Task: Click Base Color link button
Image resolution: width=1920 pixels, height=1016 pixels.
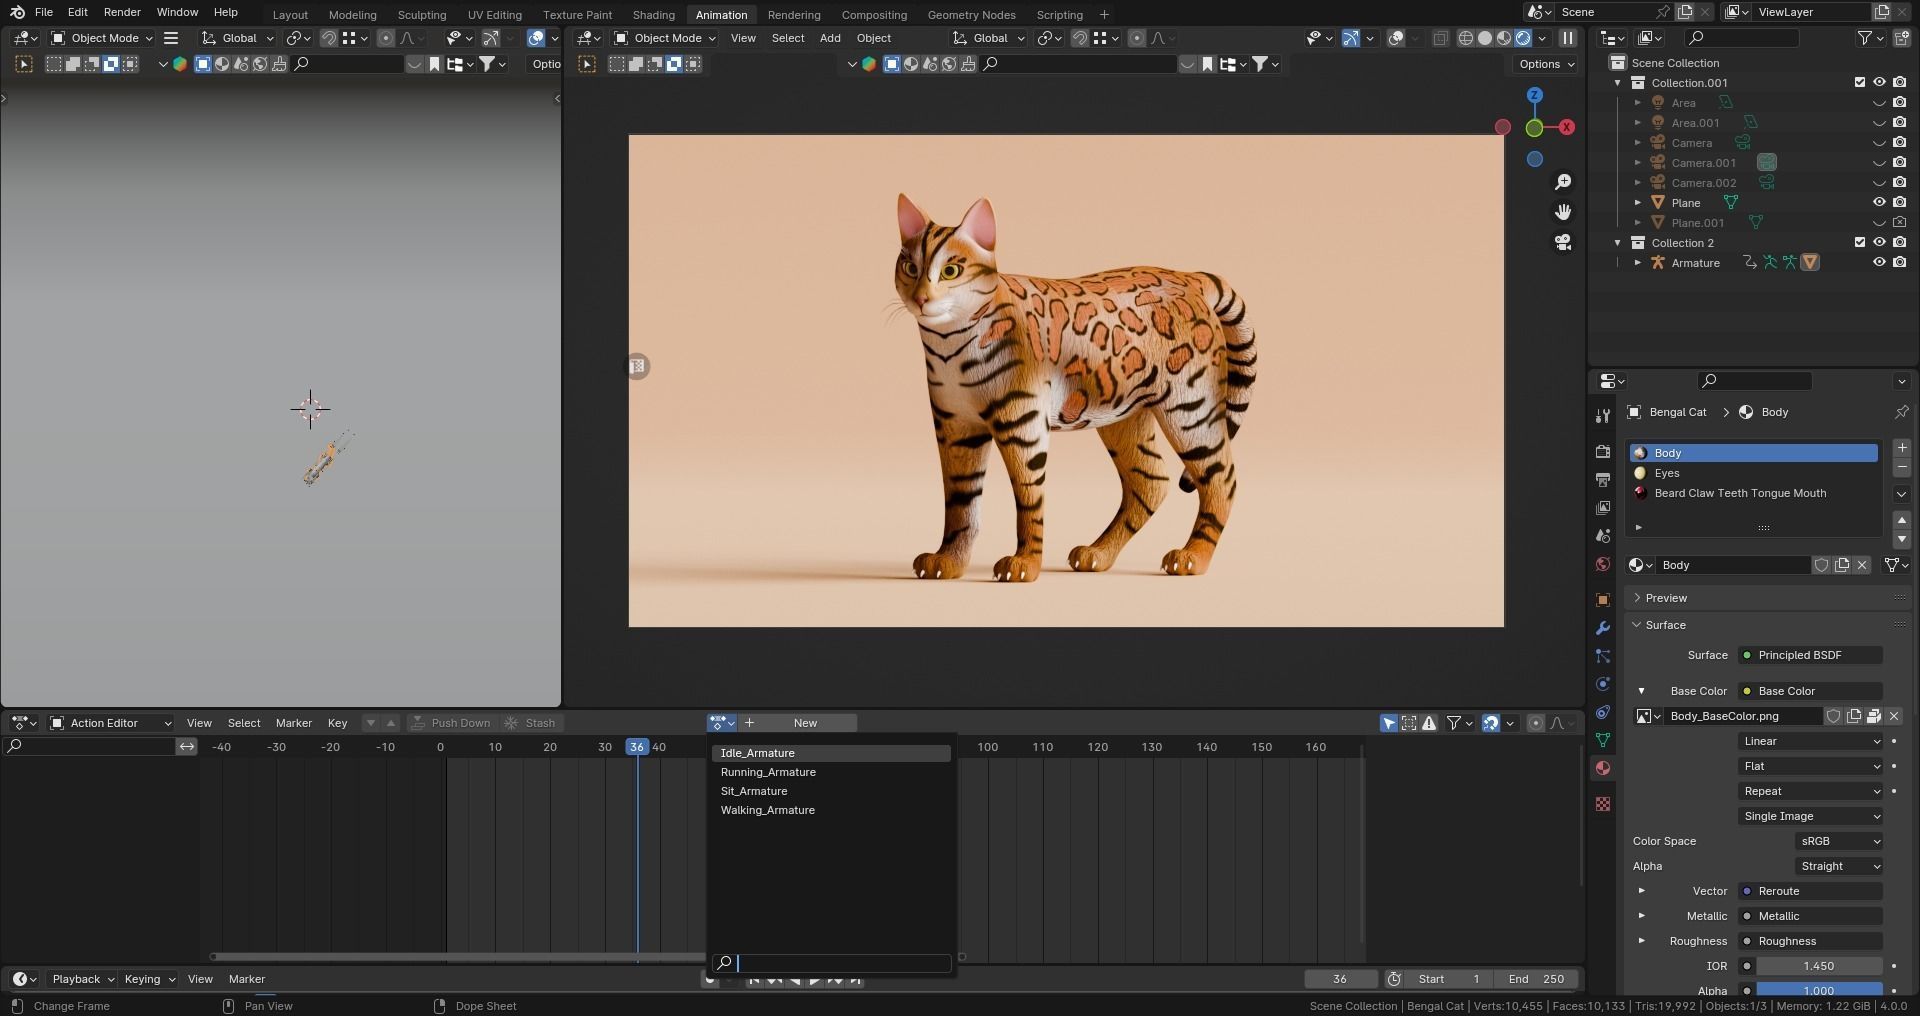Action: [x=1810, y=691]
